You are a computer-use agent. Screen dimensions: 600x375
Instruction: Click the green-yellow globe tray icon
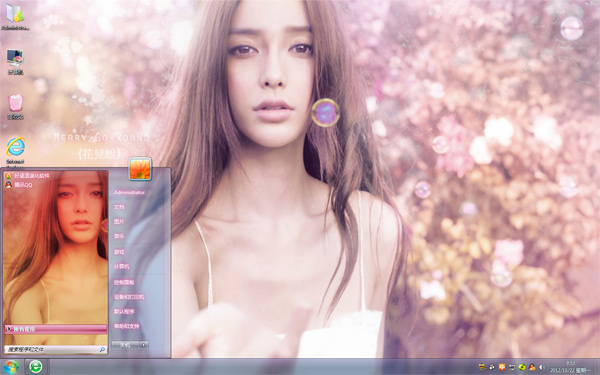pos(522,367)
